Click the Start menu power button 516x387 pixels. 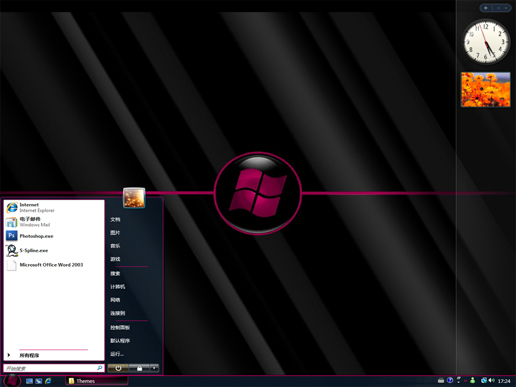(x=118, y=368)
